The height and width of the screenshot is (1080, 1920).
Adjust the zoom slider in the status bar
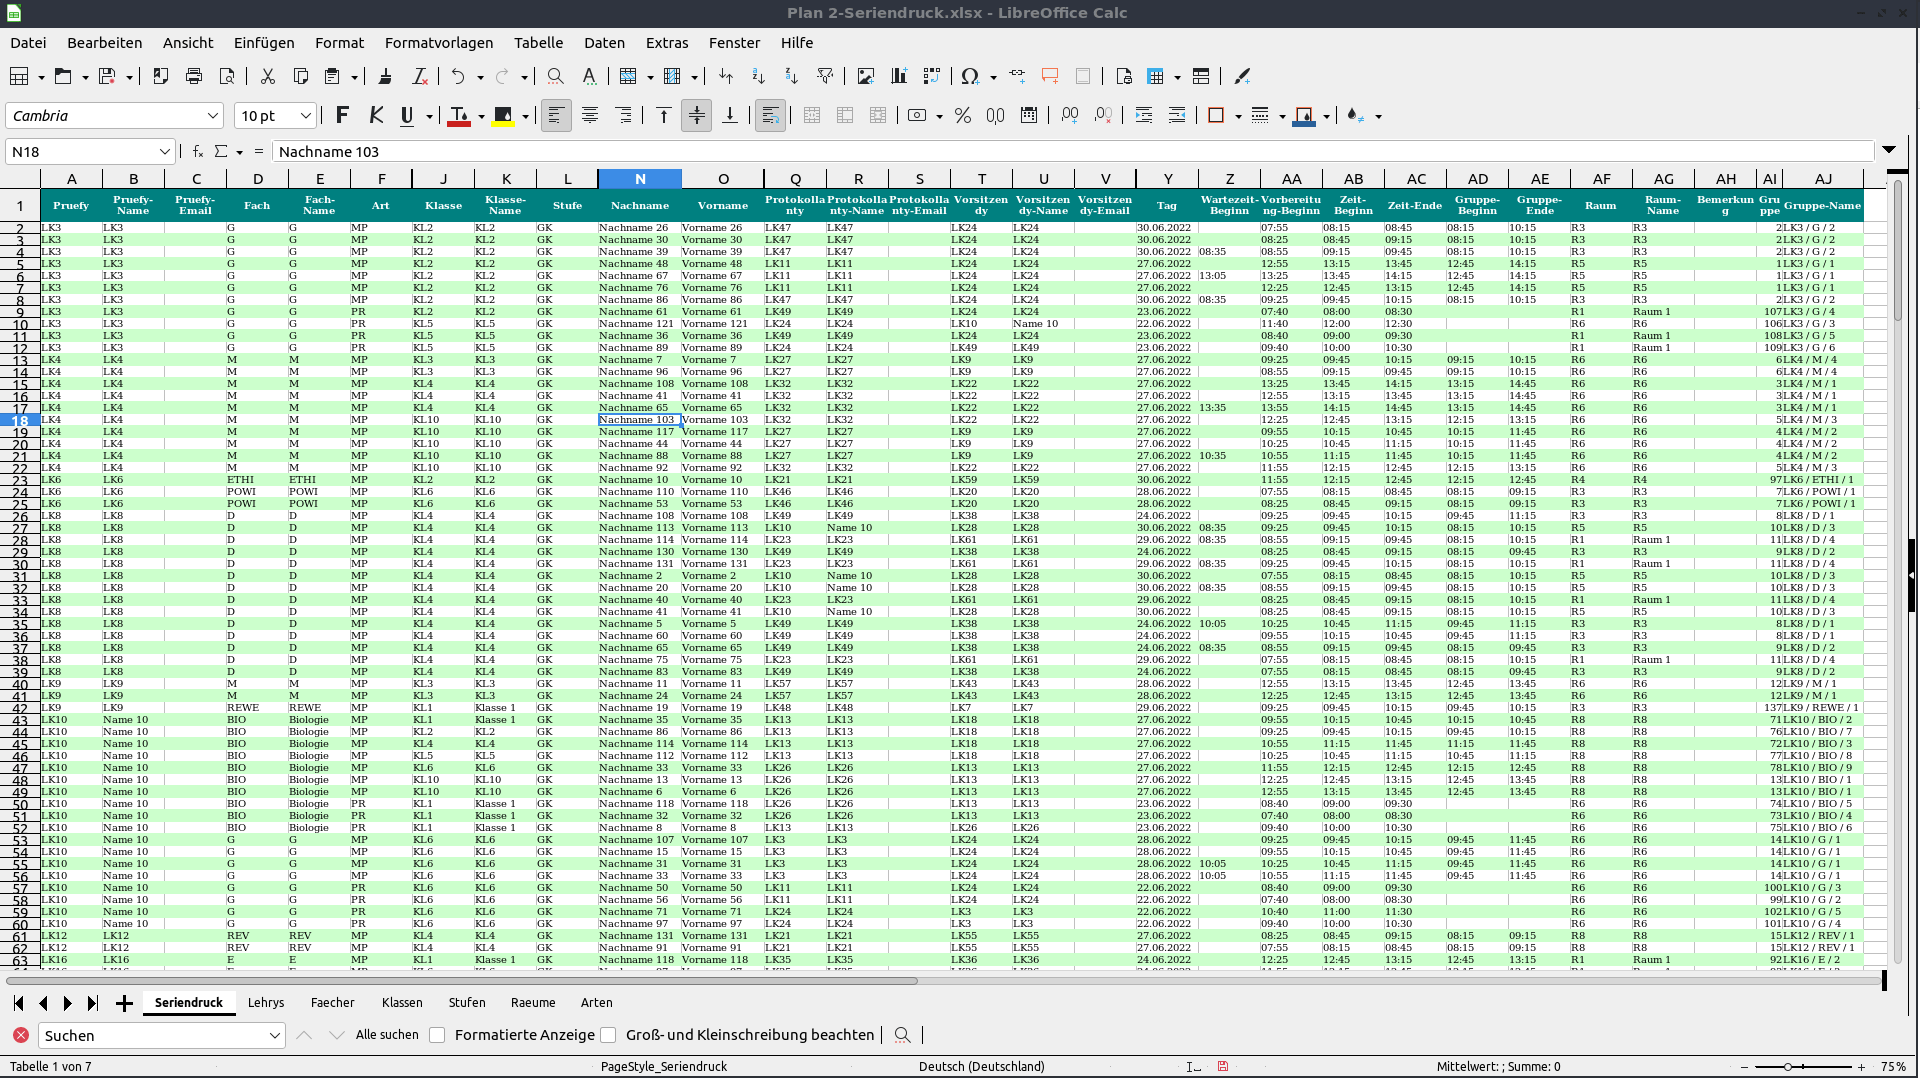tap(1790, 1066)
